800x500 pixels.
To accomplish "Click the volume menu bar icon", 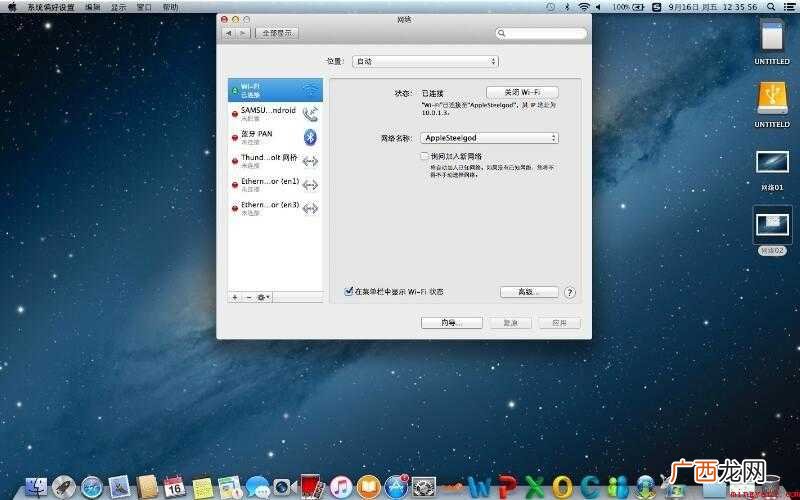I will (598, 7).
